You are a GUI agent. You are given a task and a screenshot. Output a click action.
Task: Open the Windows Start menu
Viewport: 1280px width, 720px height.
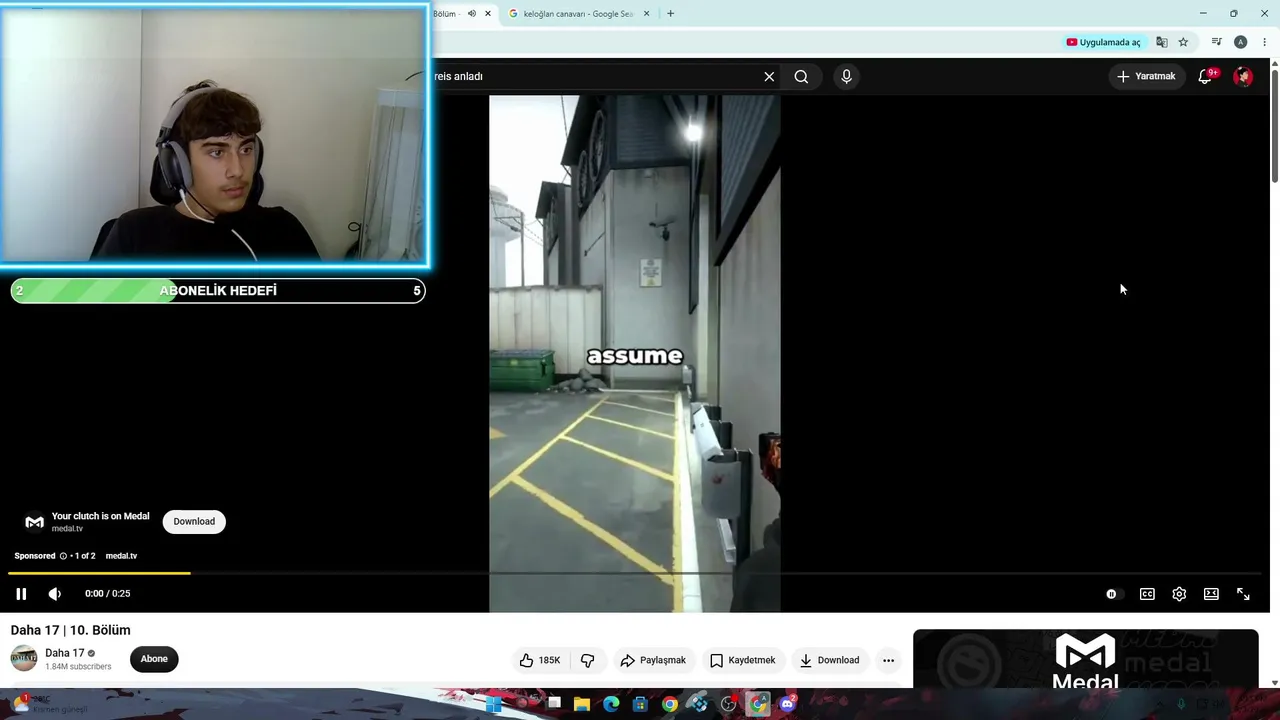coord(493,704)
